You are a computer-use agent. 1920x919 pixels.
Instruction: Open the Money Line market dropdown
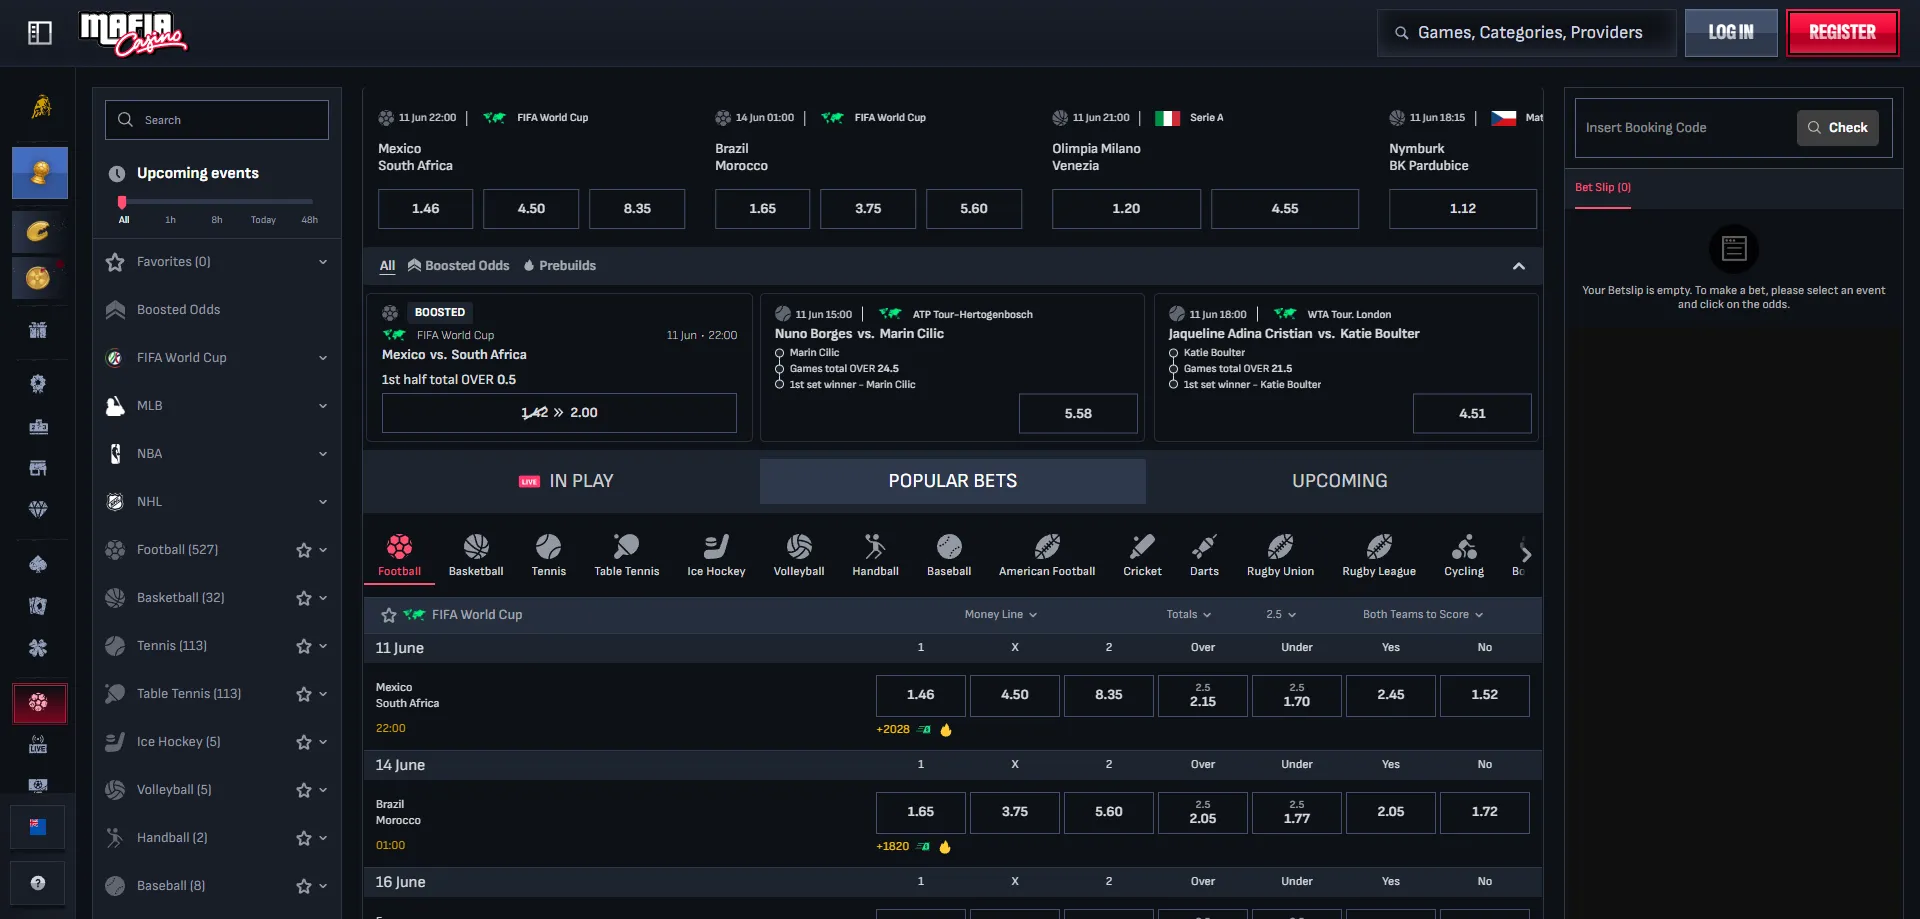1000,615
